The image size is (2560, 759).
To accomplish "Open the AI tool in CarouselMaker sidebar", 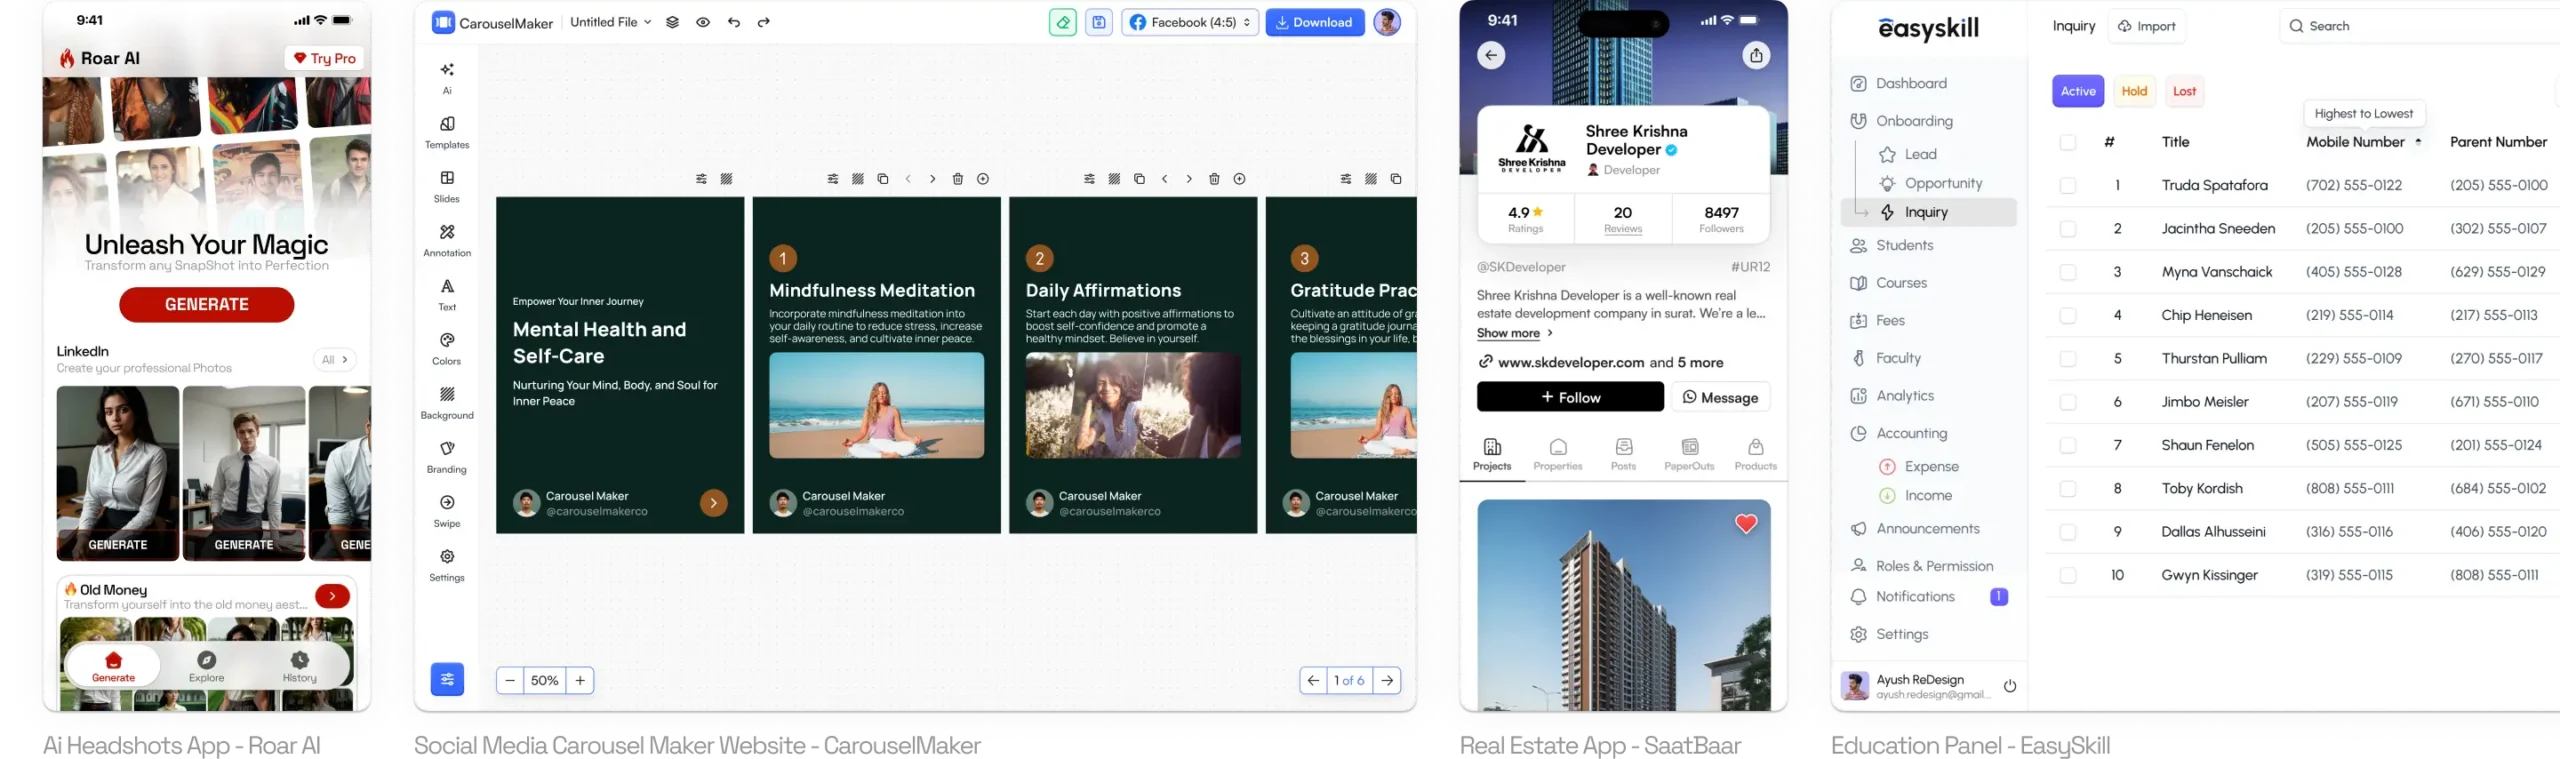I will pos(447,70).
